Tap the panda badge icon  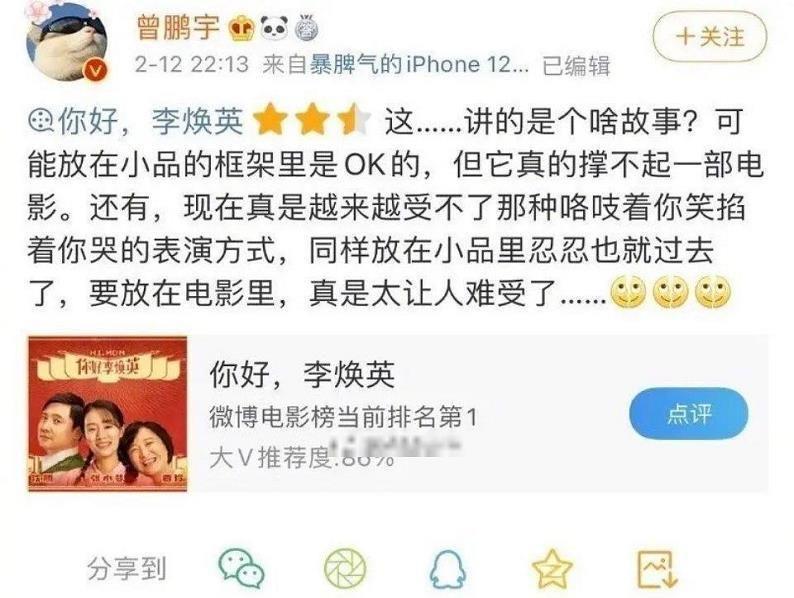[x=274, y=27]
